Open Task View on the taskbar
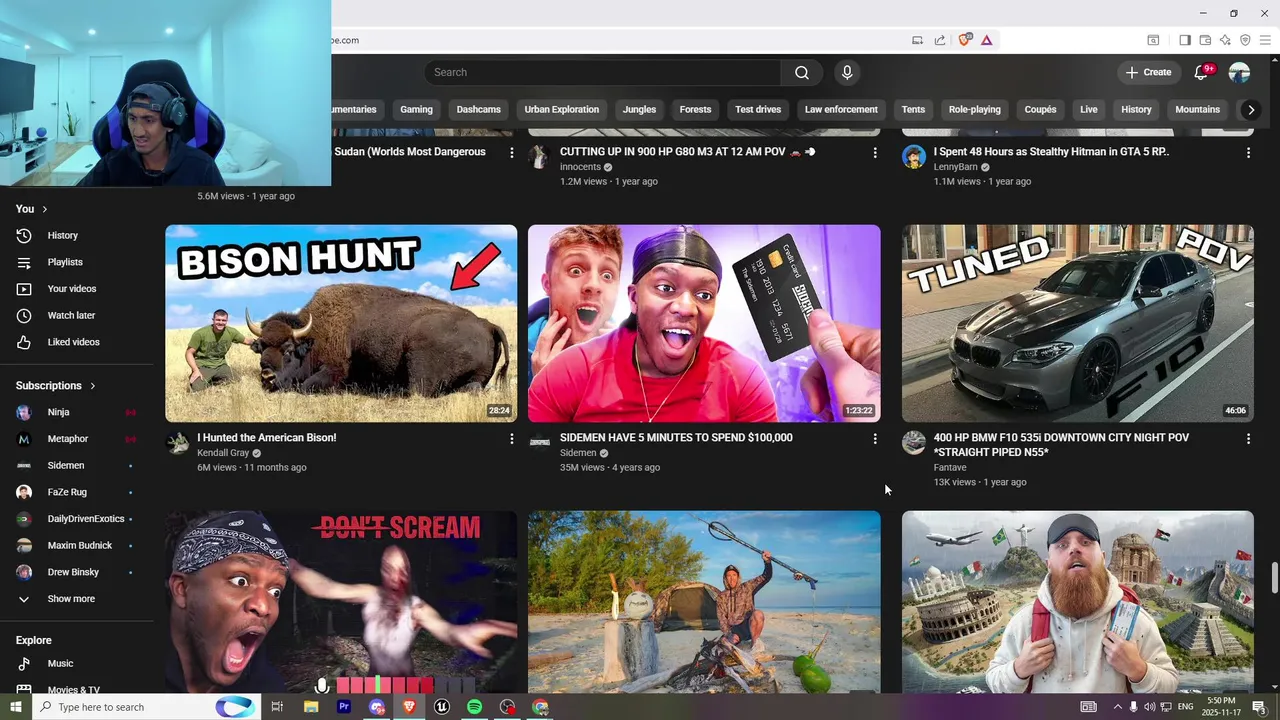1280x720 pixels. [277, 707]
